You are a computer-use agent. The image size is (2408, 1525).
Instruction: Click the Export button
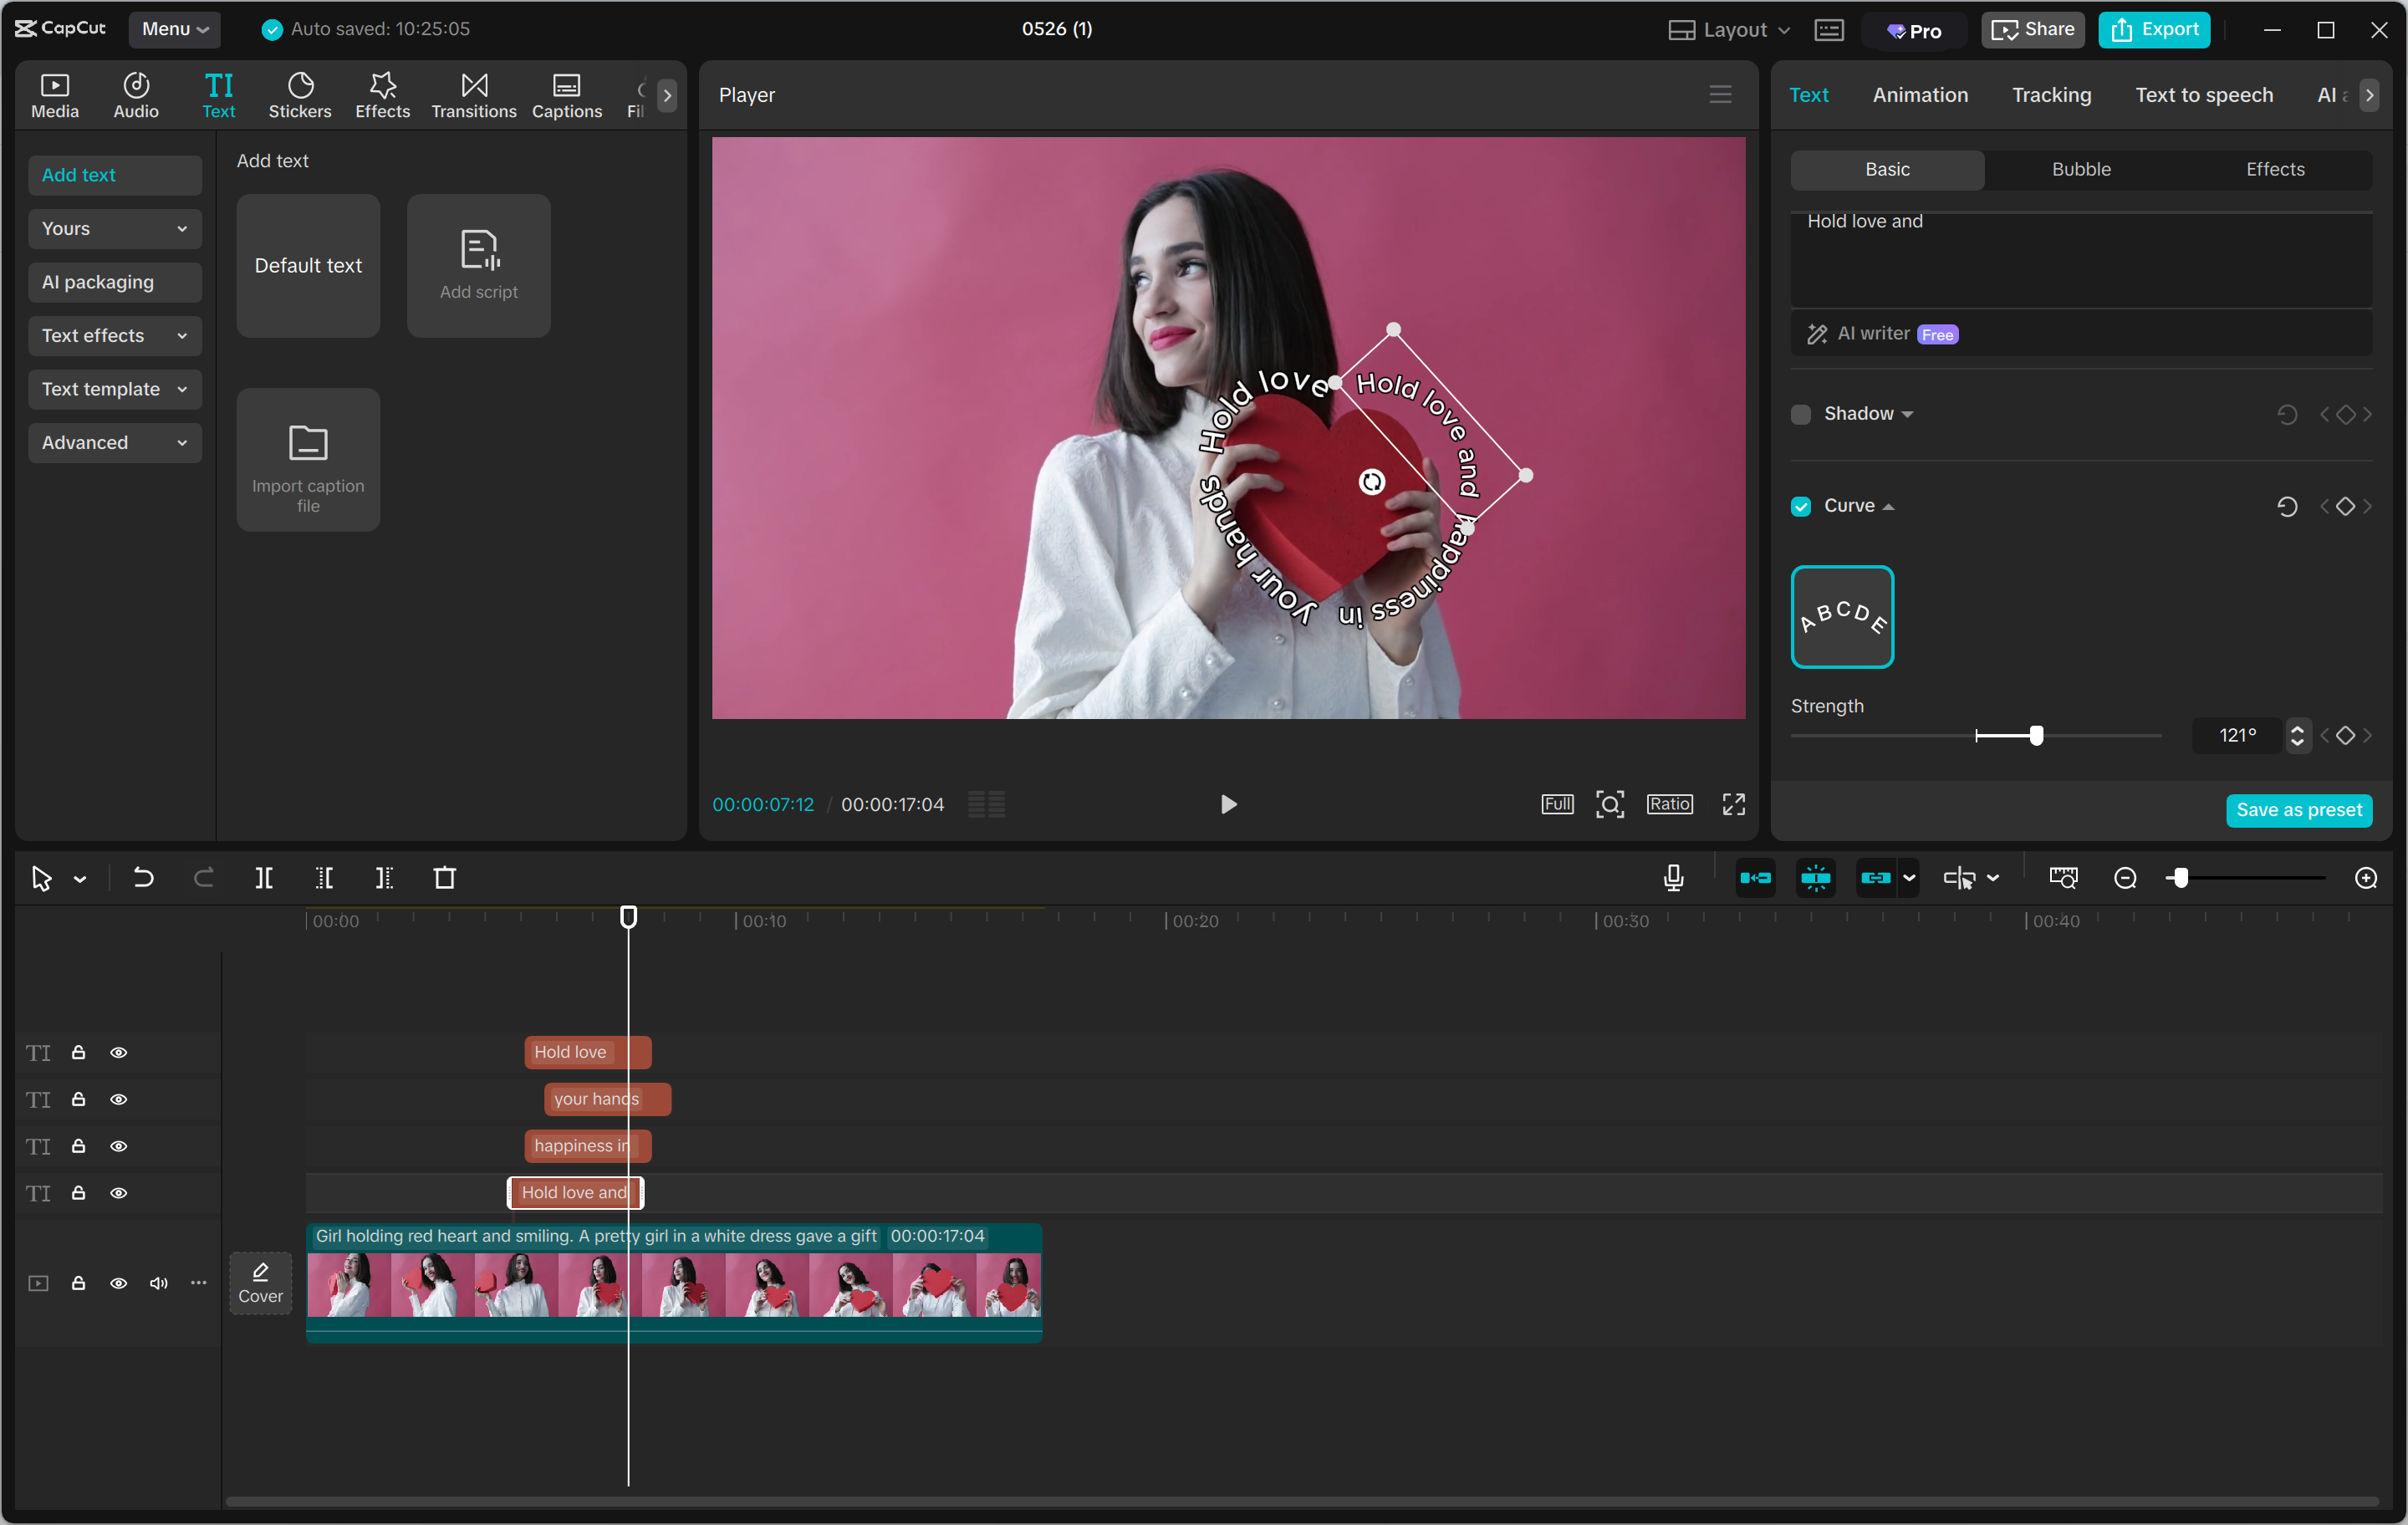point(2154,29)
